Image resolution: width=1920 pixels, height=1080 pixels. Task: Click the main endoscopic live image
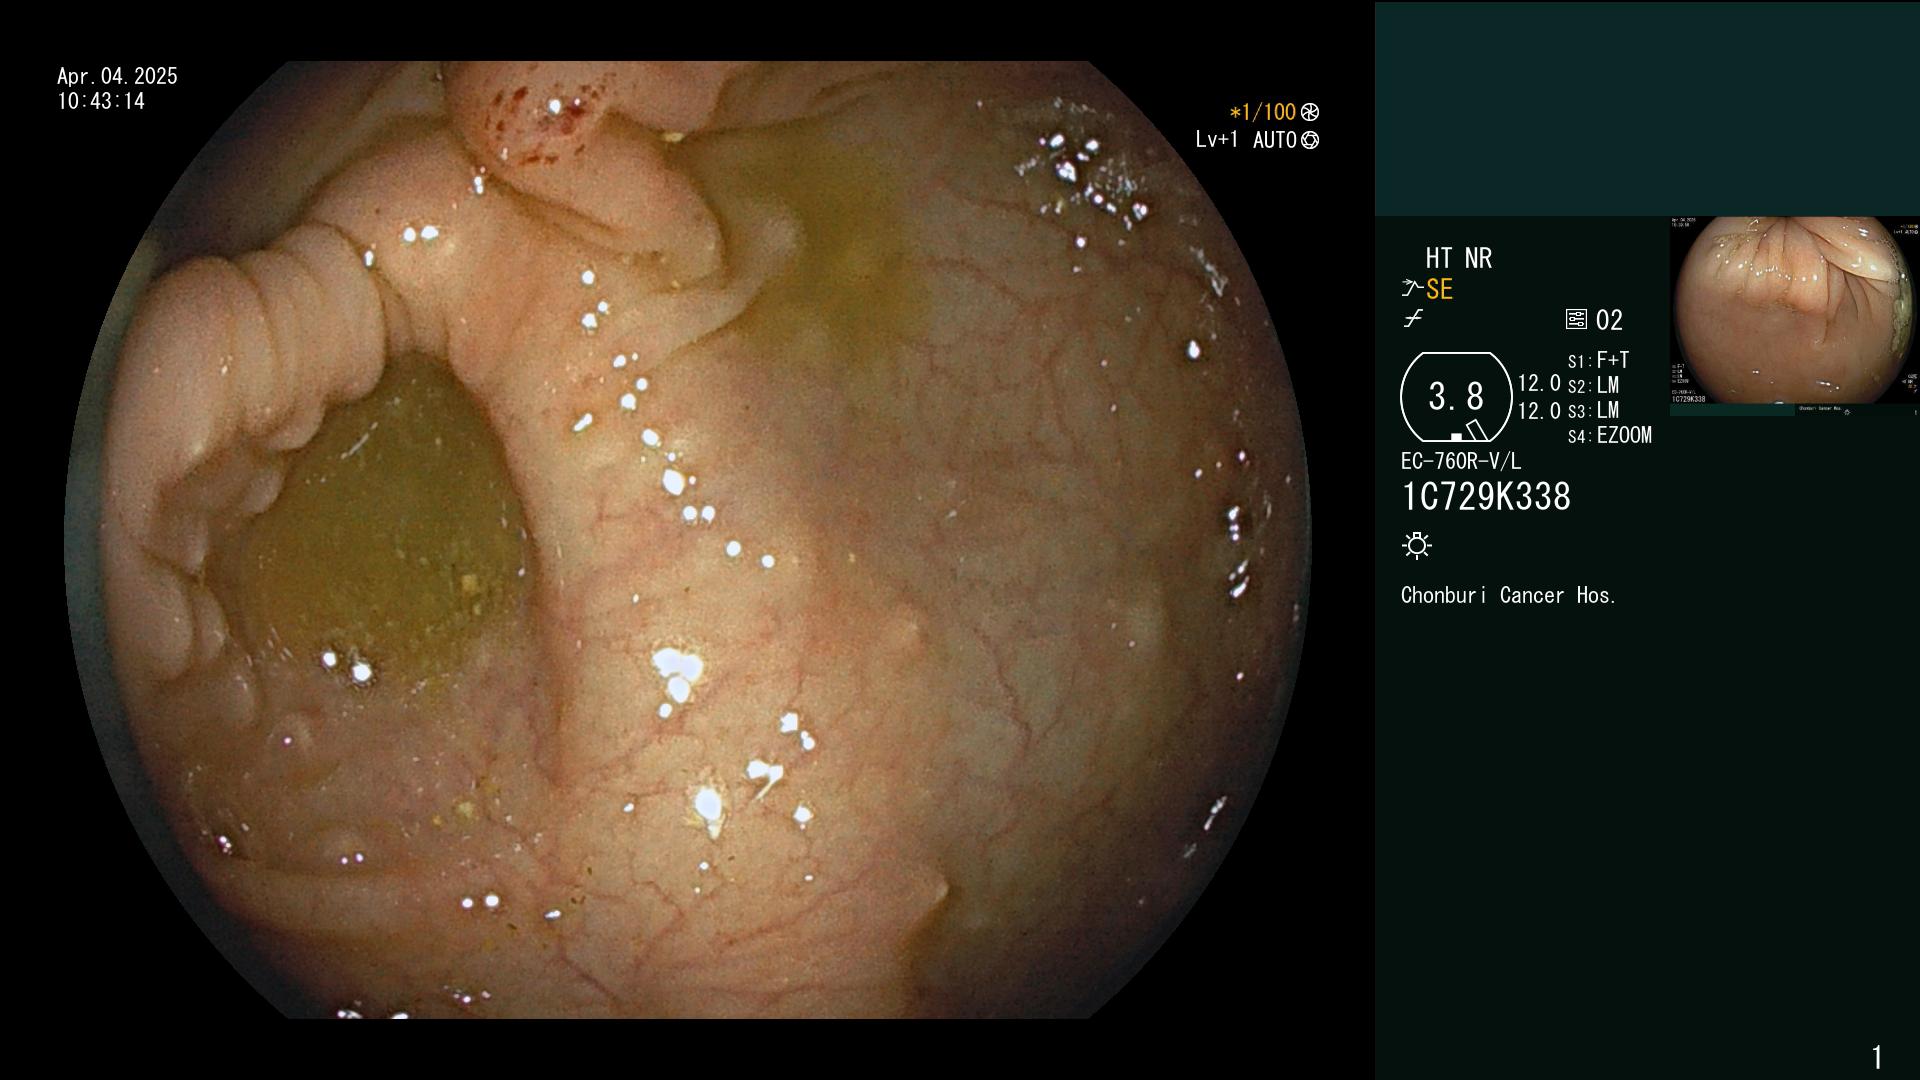(x=688, y=540)
